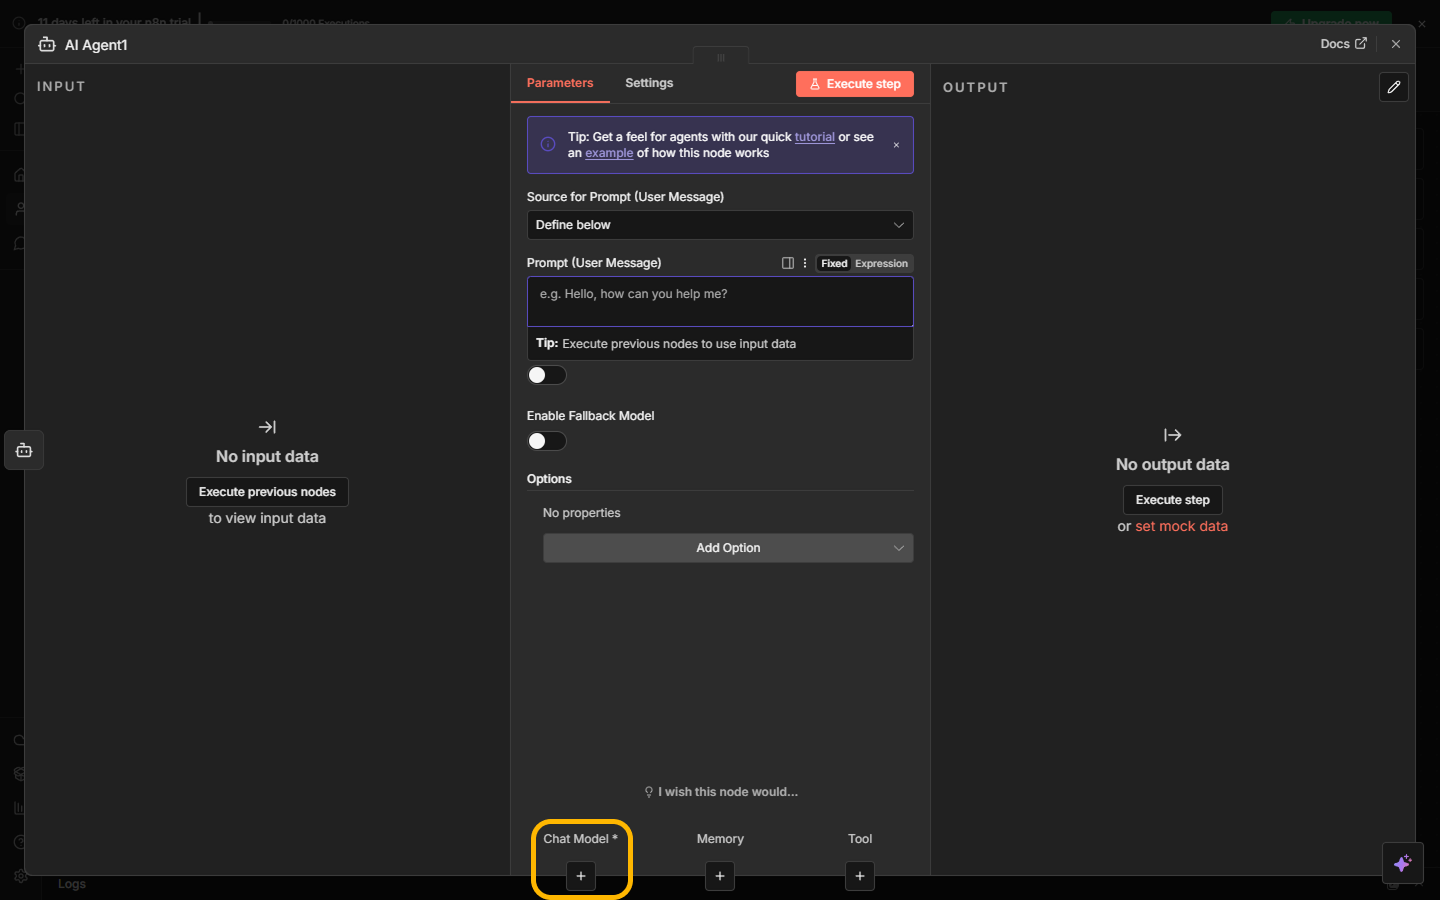This screenshot has width=1440, height=900.
Task: Click the set mock data link
Action: click(x=1181, y=526)
